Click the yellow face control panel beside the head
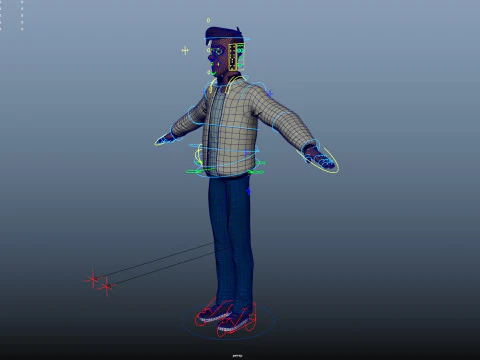 pos(232,57)
